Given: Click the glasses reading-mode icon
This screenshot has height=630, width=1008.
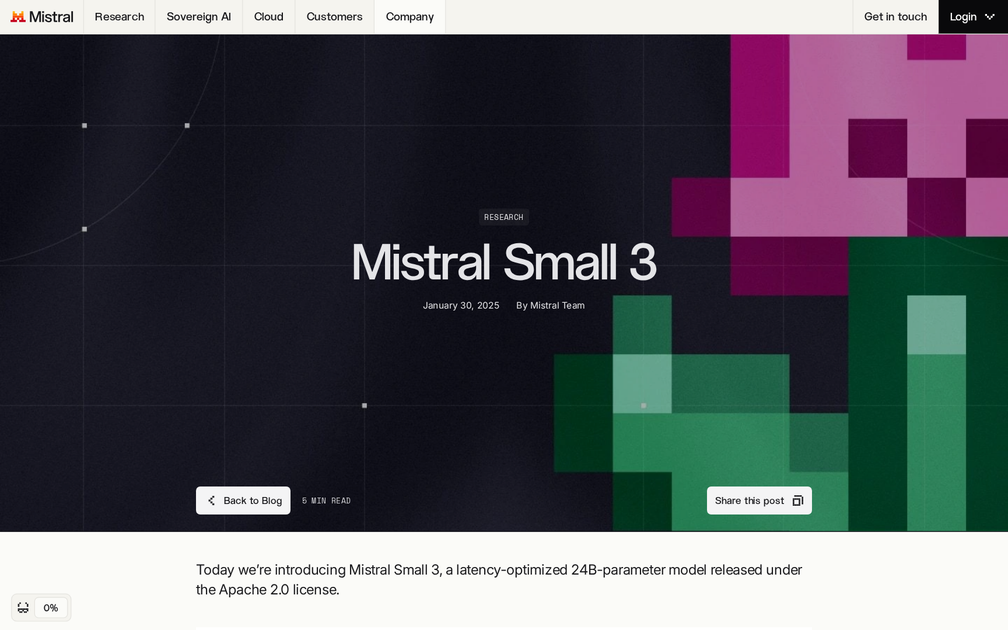Looking at the screenshot, I should tap(23, 608).
